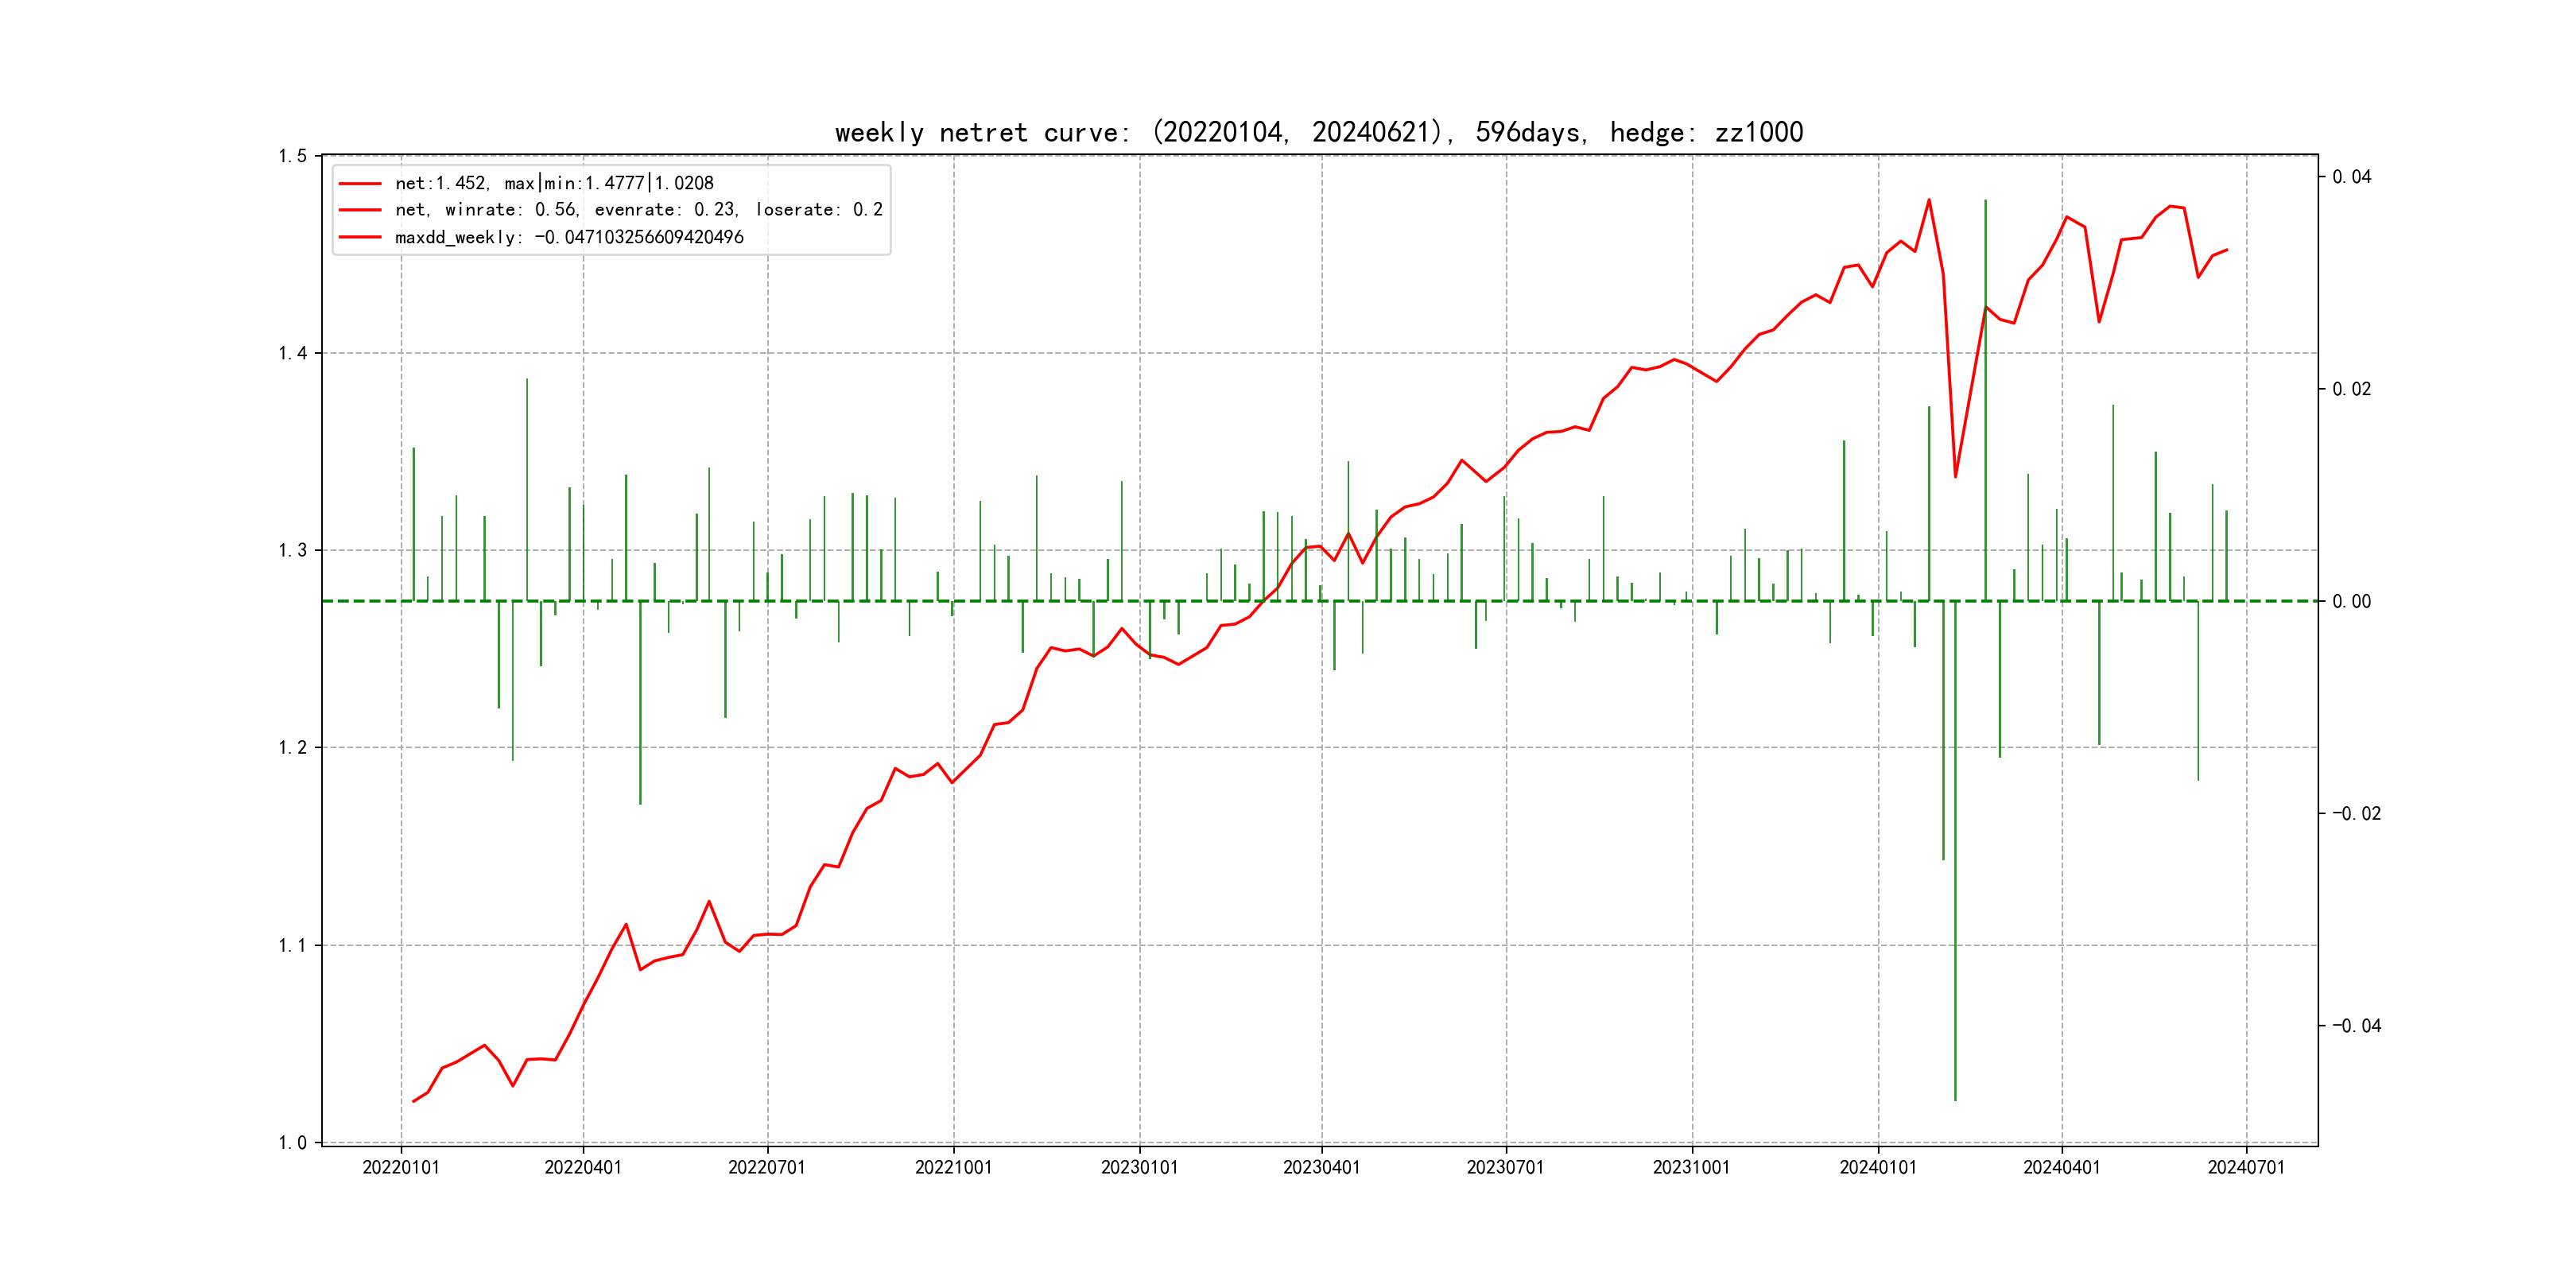
Task: Click the legend entry showing net:1.452
Action: point(554,183)
